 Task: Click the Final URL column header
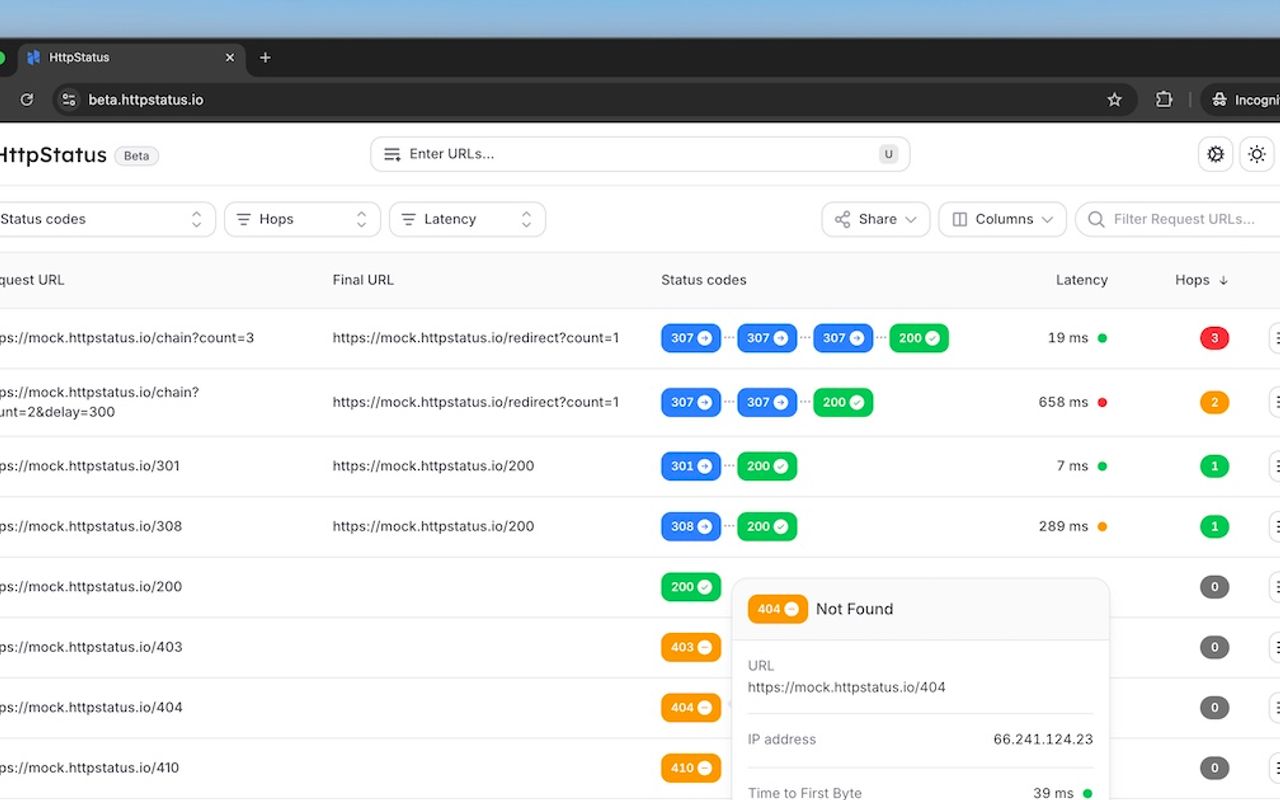coord(363,280)
